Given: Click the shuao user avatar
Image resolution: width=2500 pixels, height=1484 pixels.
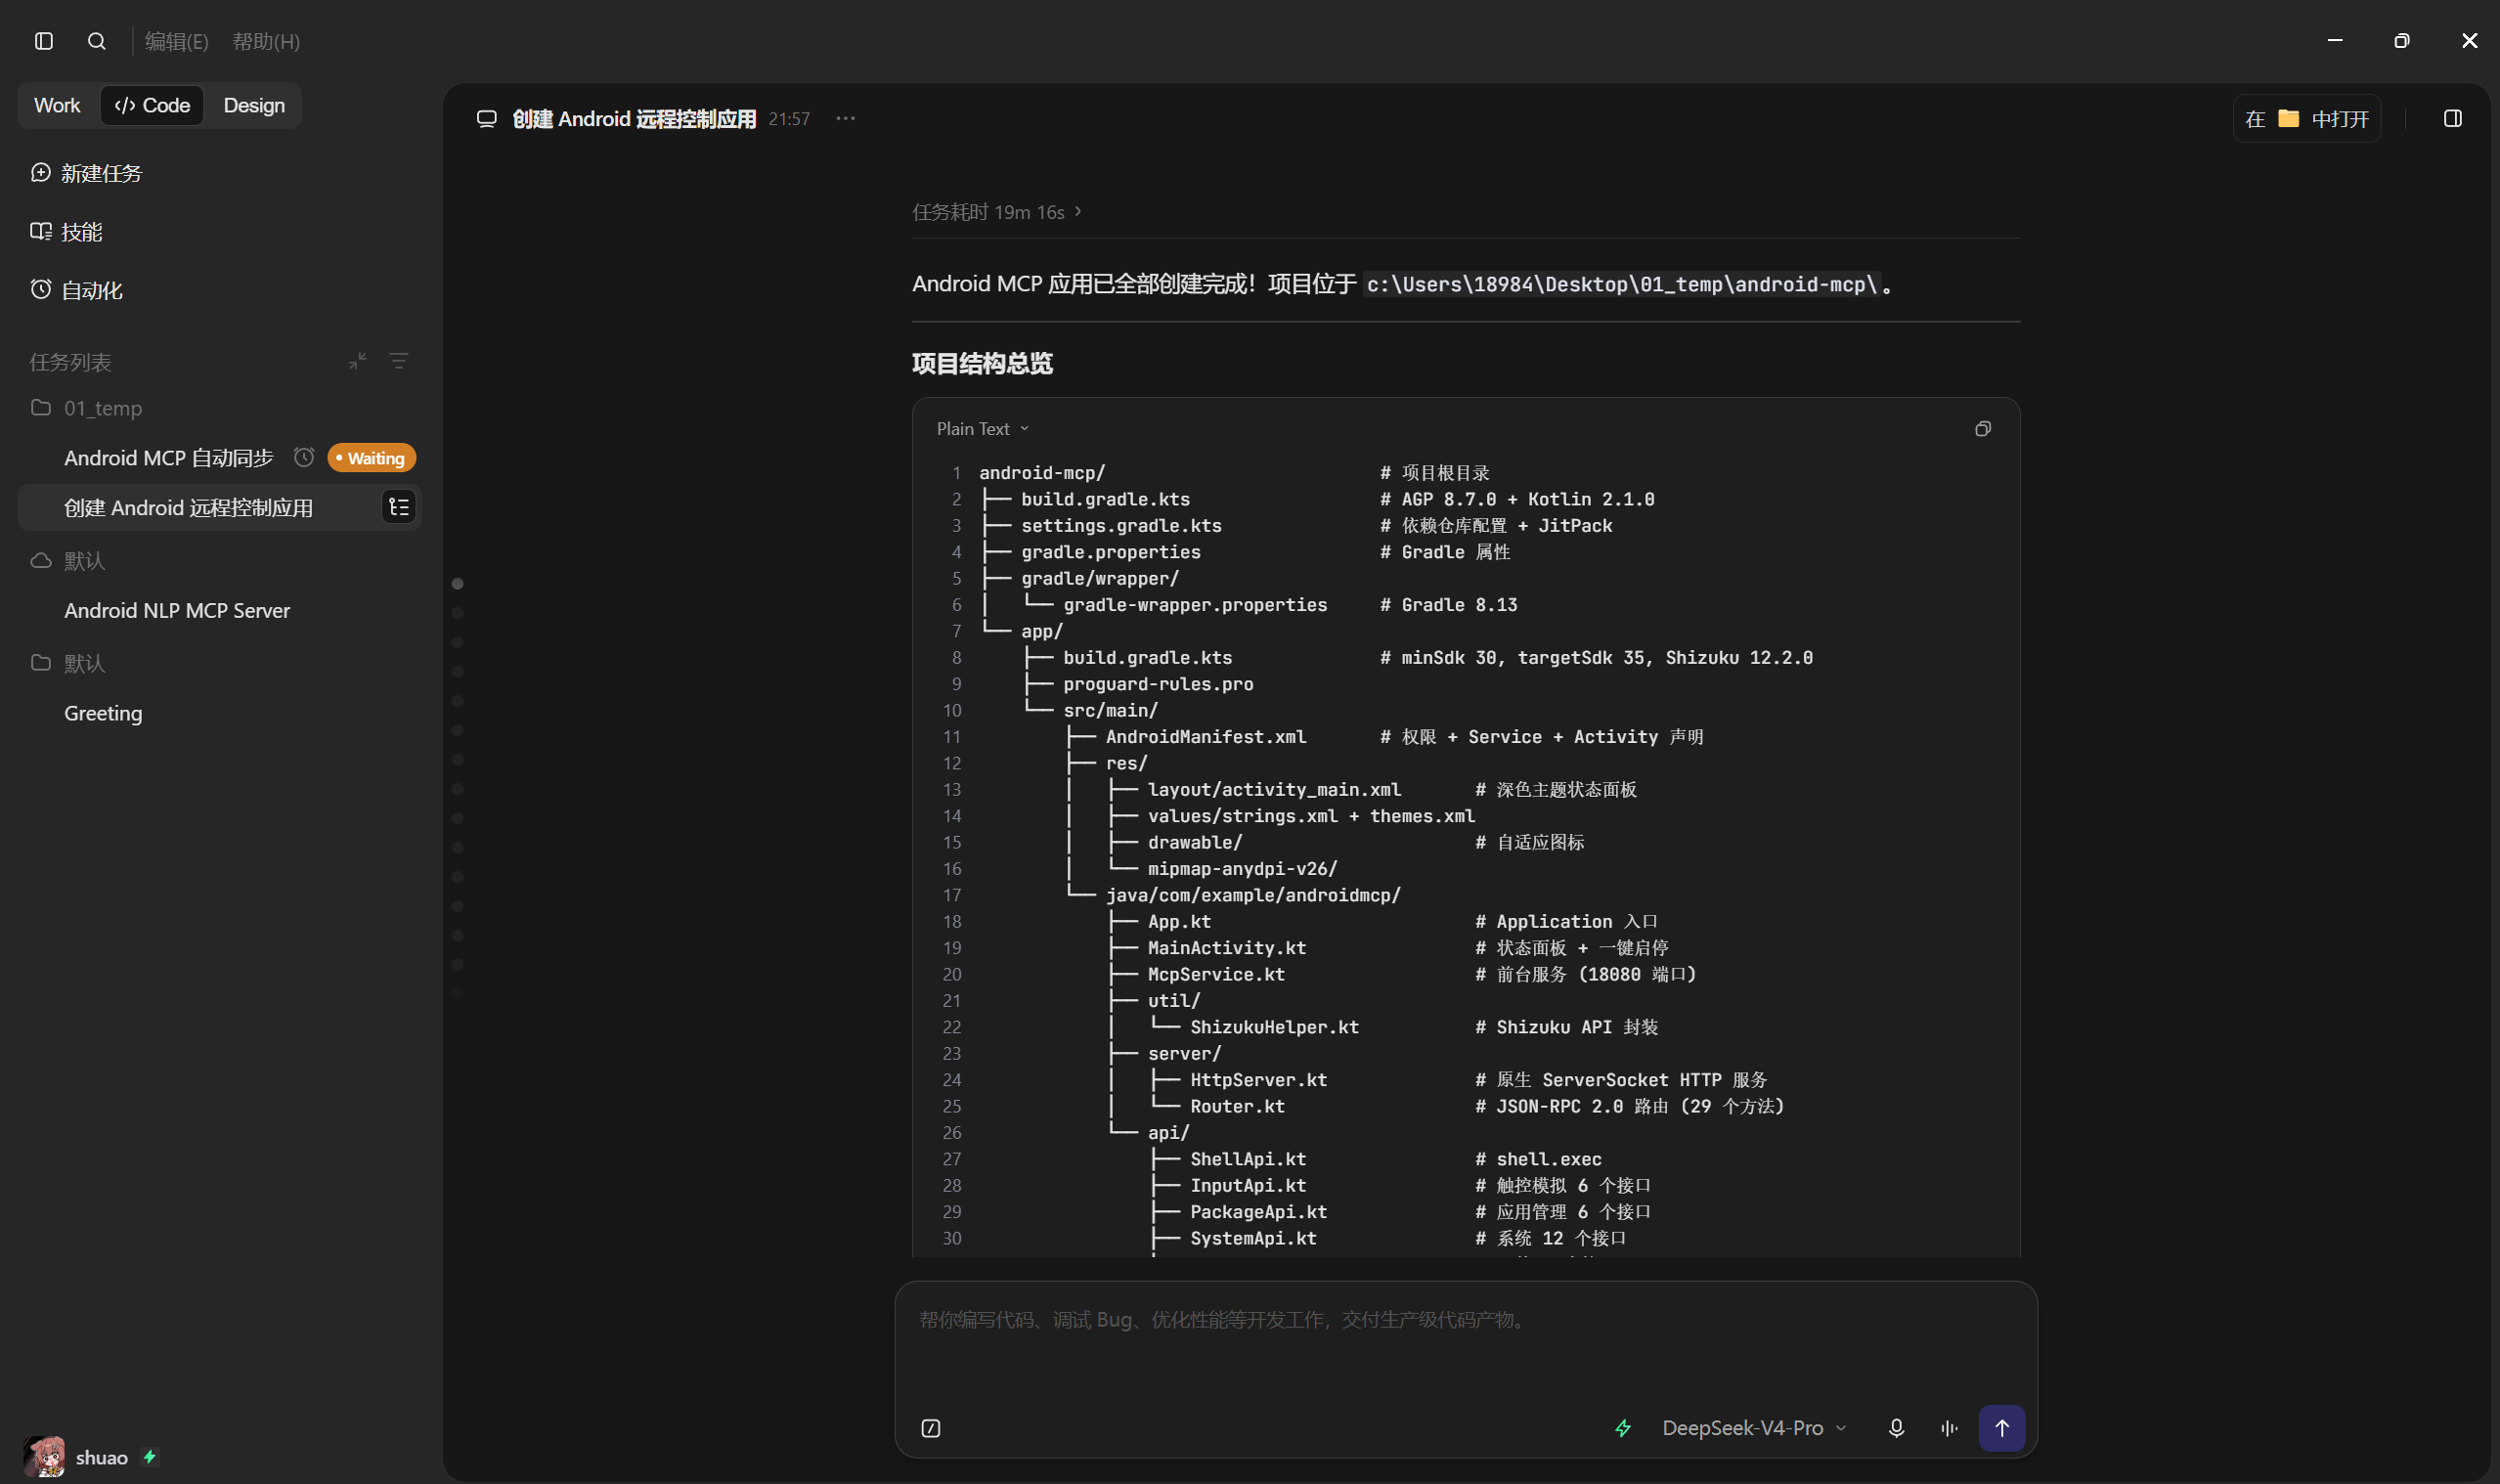Looking at the screenshot, I should click(44, 1456).
